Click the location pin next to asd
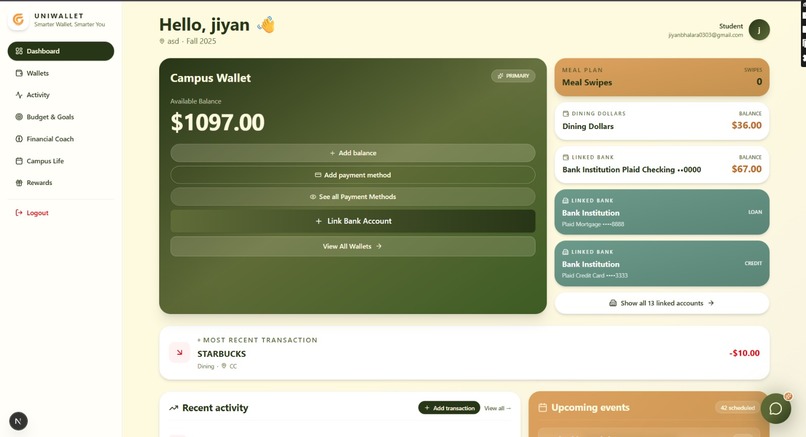 coord(162,41)
